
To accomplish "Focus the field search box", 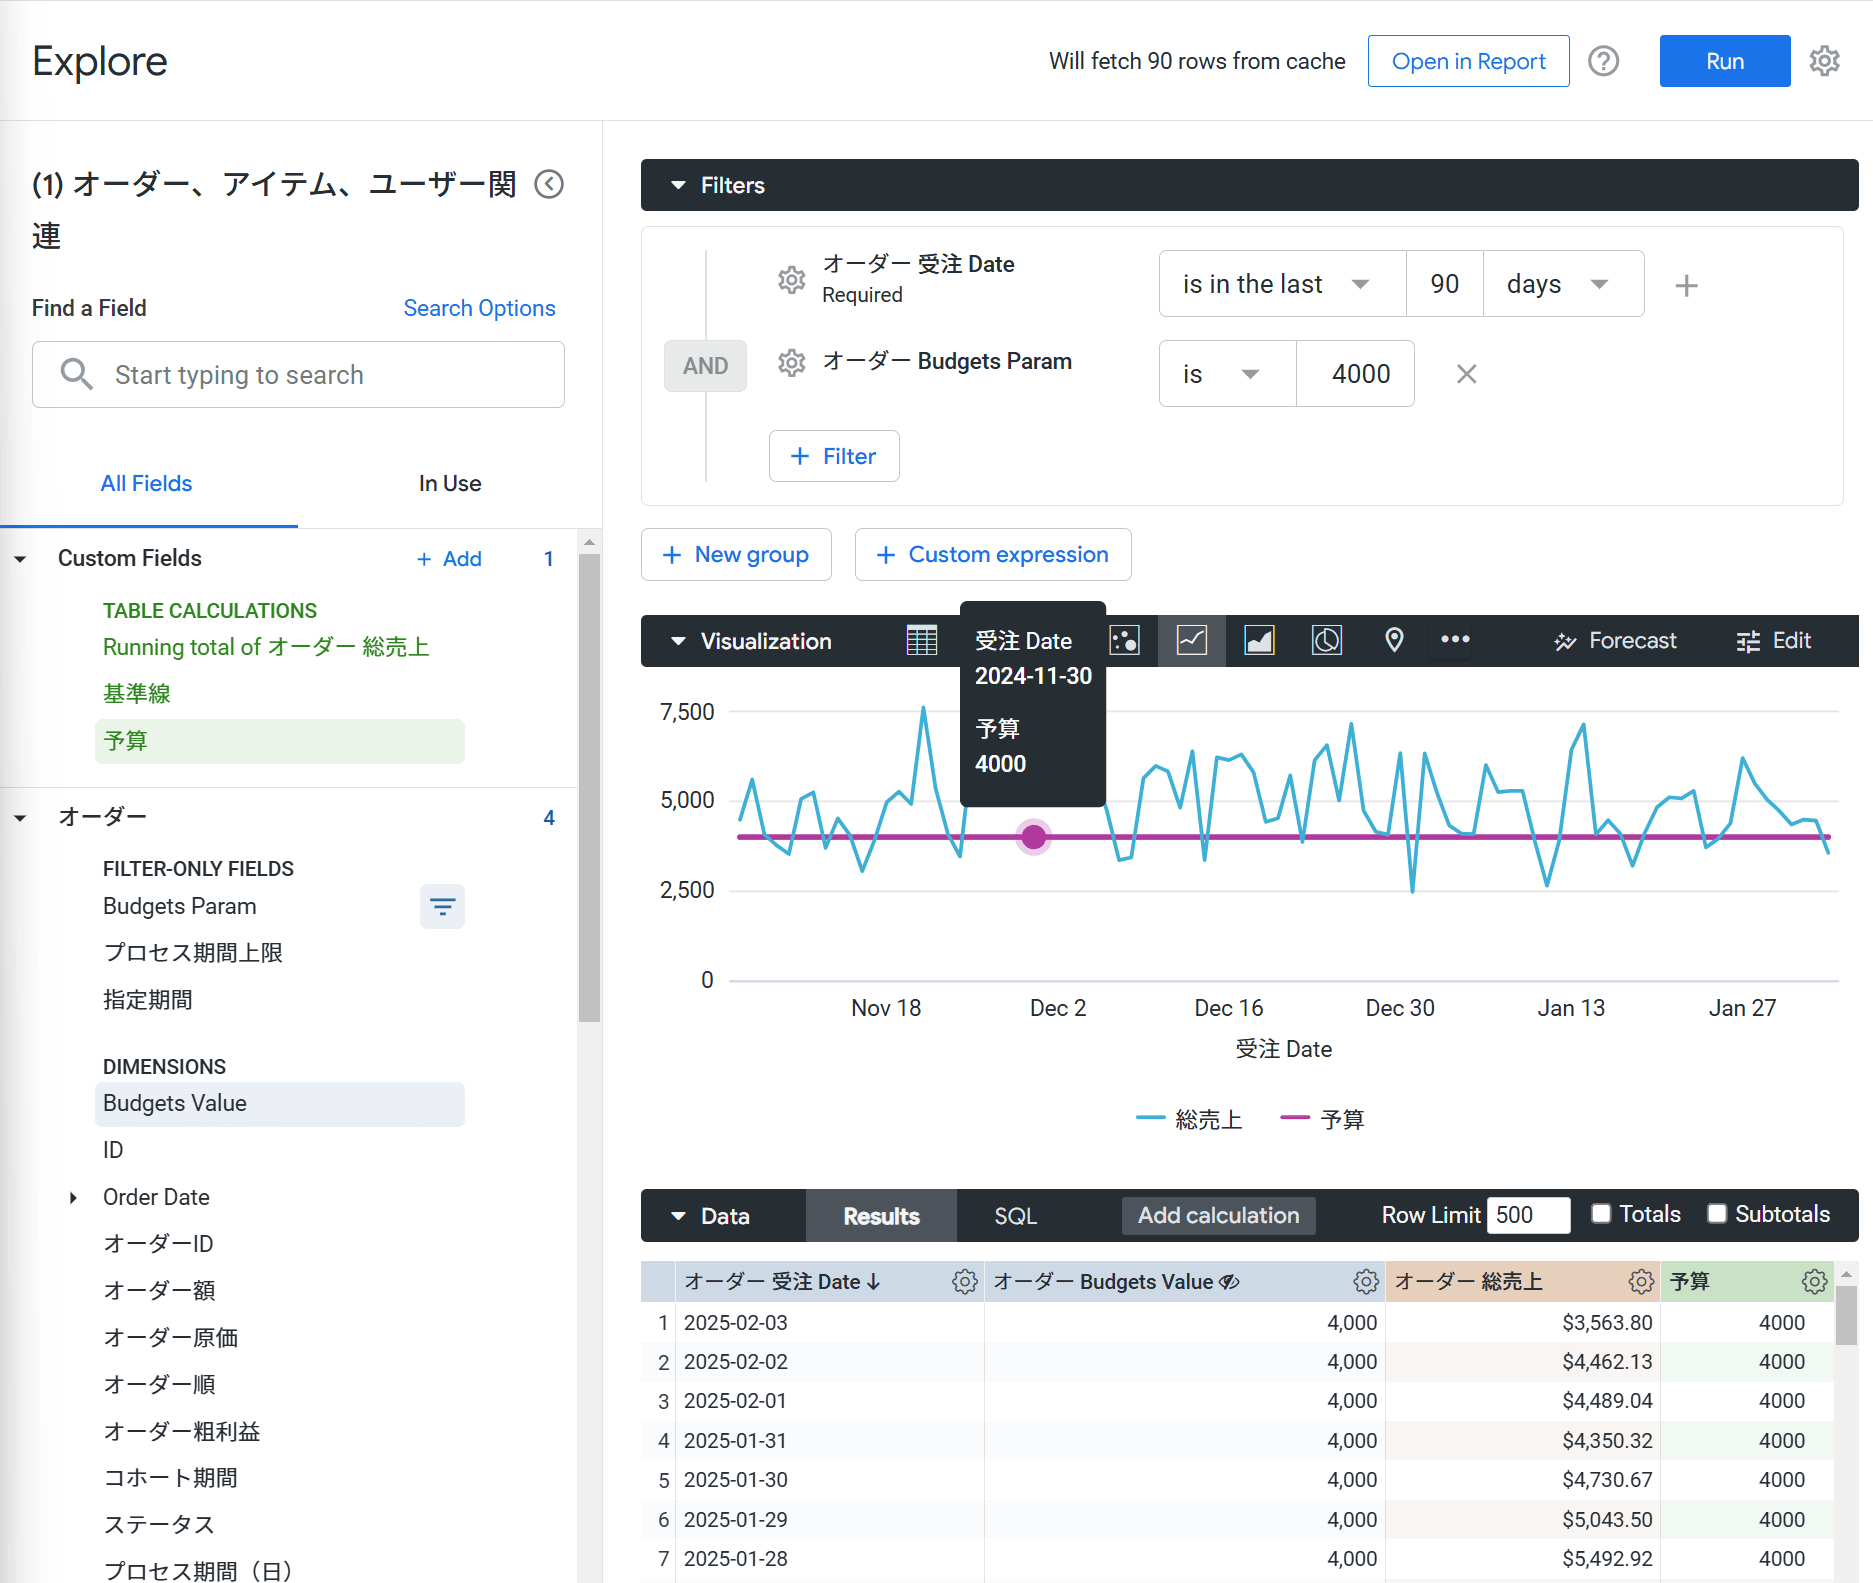I will pyautogui.click(x=298, y=375).
